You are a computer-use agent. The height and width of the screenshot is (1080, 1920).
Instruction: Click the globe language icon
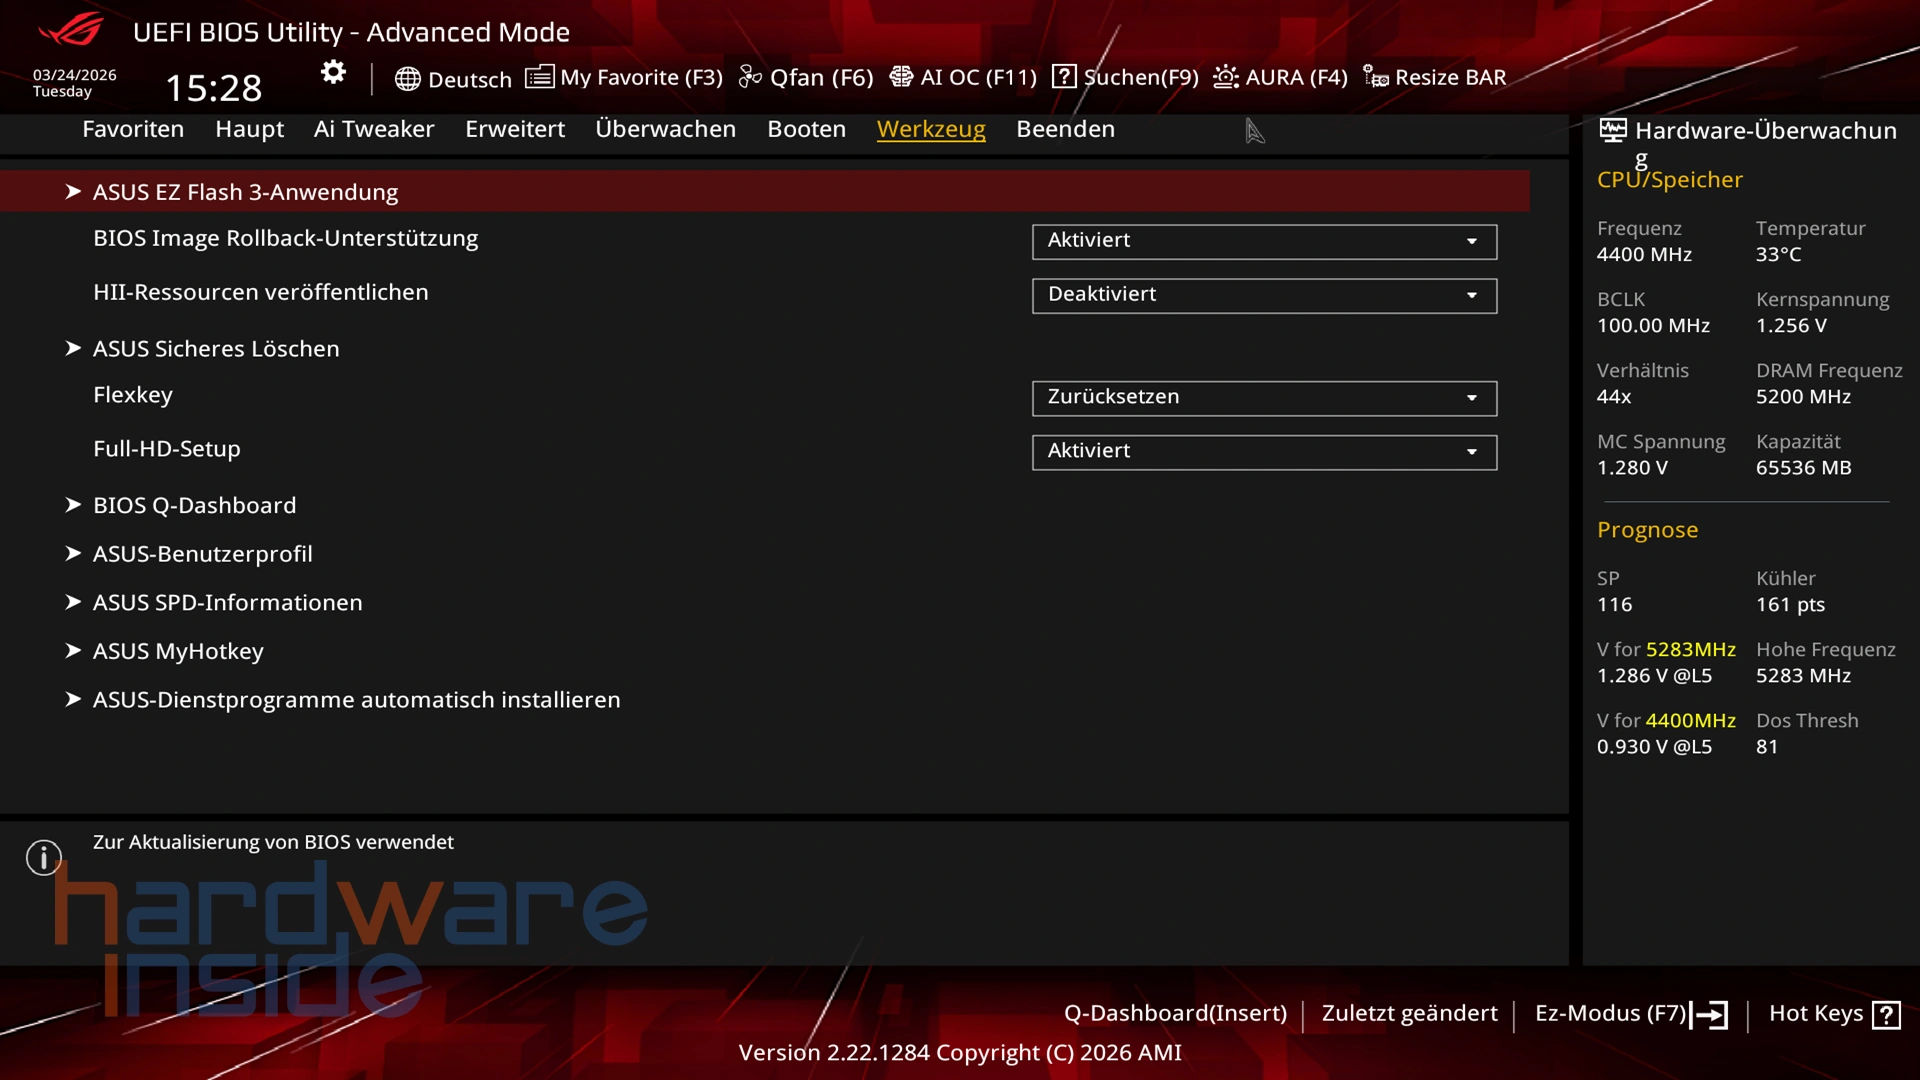click(x=407, y=79)
